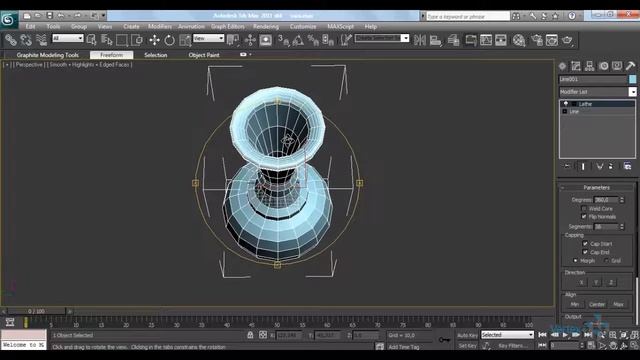This screenshot has height=360, width=640.
Task: Activate the Select and Scale tool
Action: (x=184, y=40)
